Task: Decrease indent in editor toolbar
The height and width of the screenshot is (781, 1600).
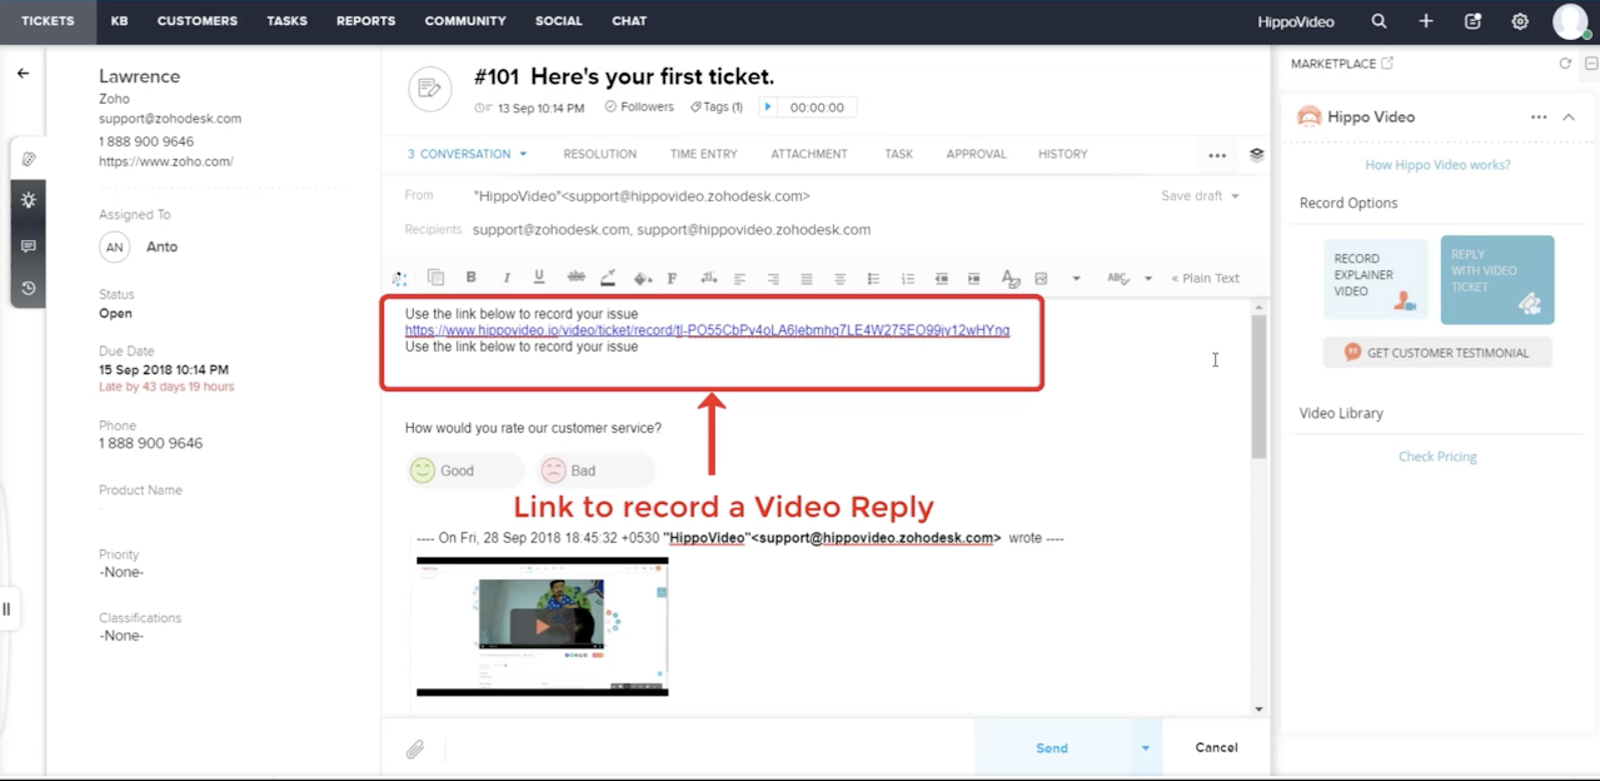Action: tap(941, 278)
